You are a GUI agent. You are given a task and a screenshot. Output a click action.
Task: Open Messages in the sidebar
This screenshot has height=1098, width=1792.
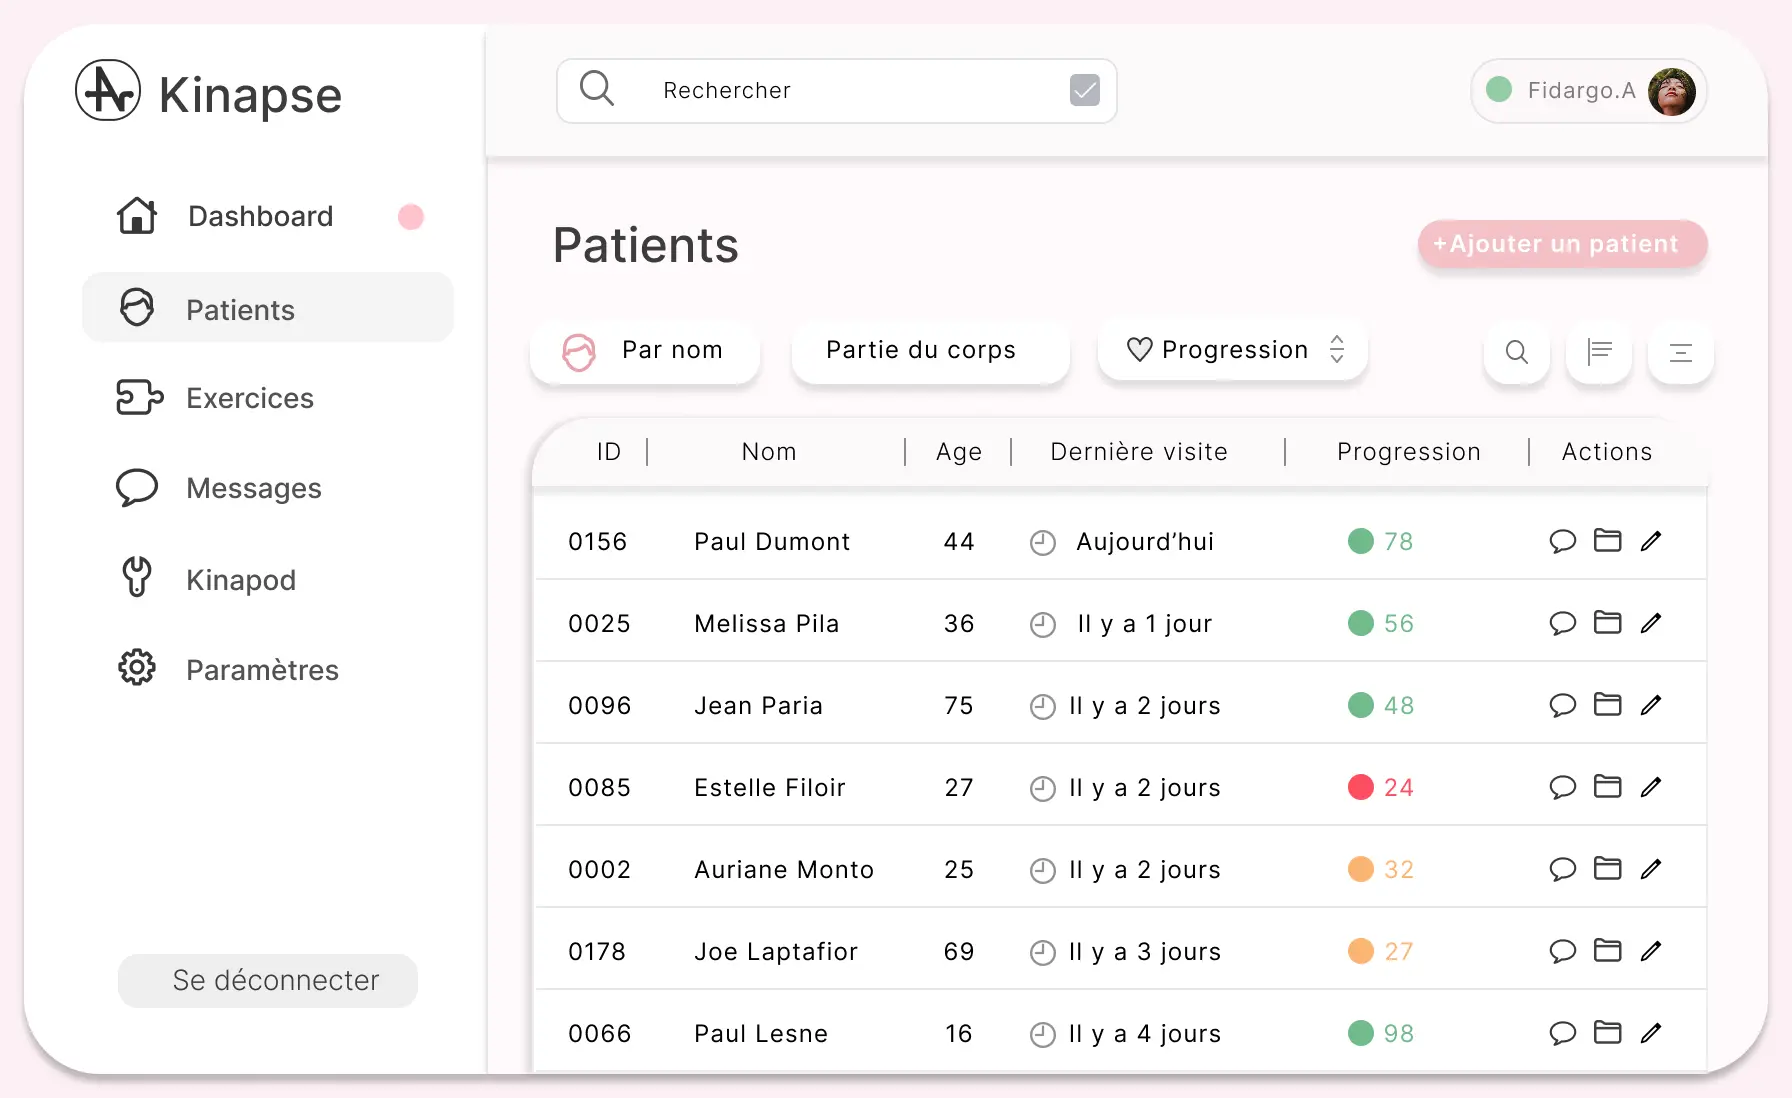(253, 488)
